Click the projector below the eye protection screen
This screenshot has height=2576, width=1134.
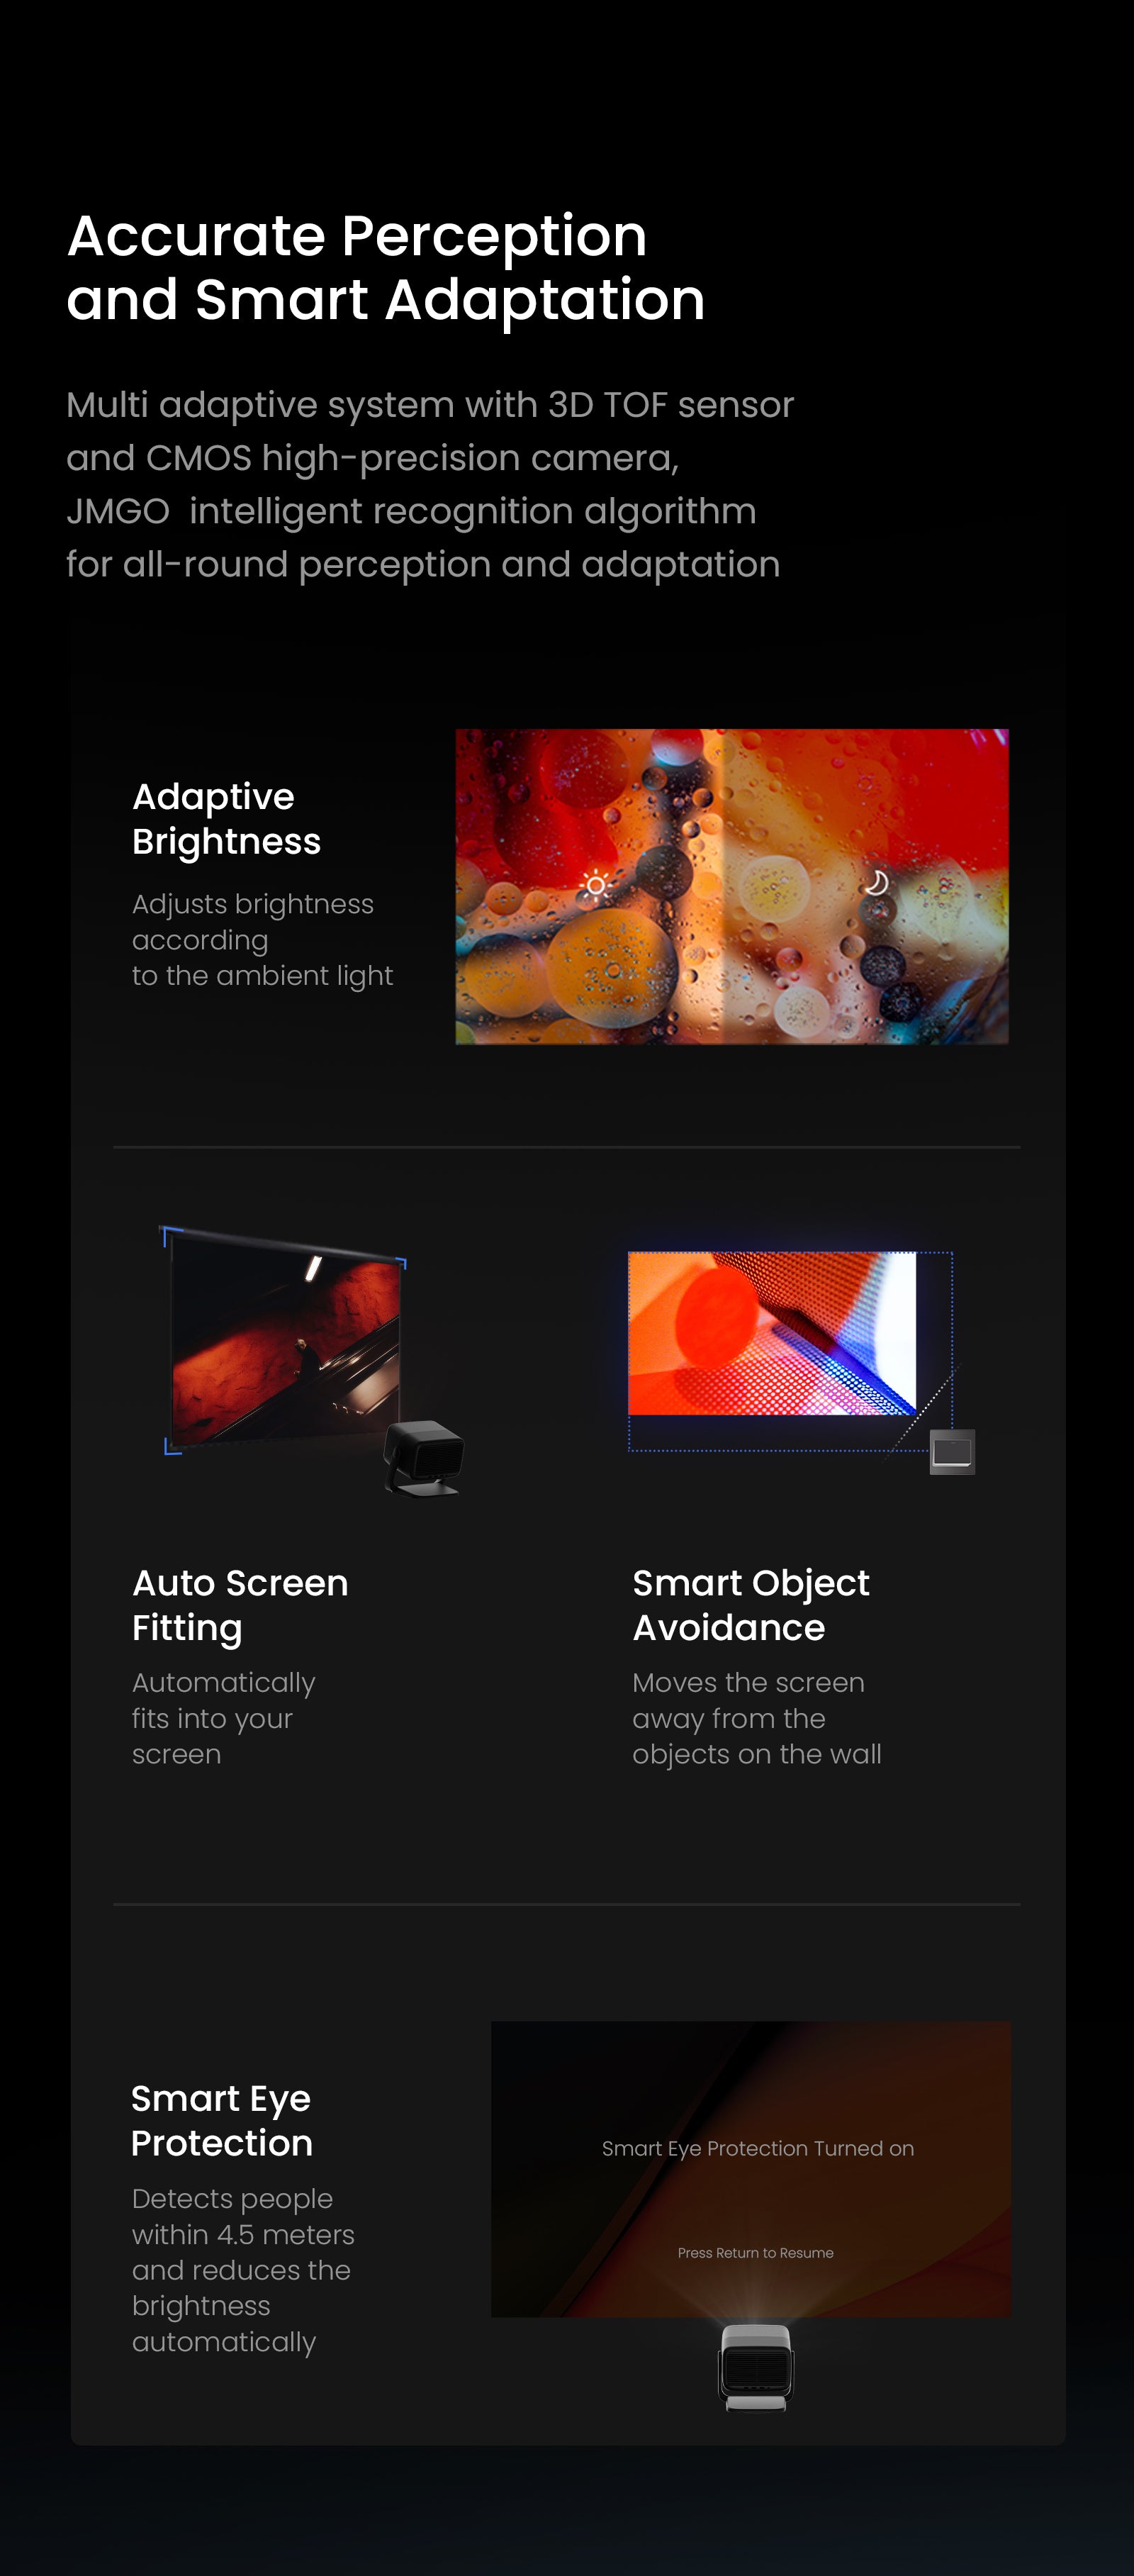click(x=756, y=2367)
